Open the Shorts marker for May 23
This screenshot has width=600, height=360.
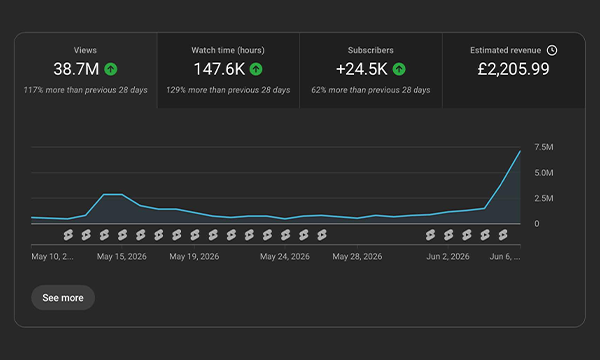click(x=267, y=235)
